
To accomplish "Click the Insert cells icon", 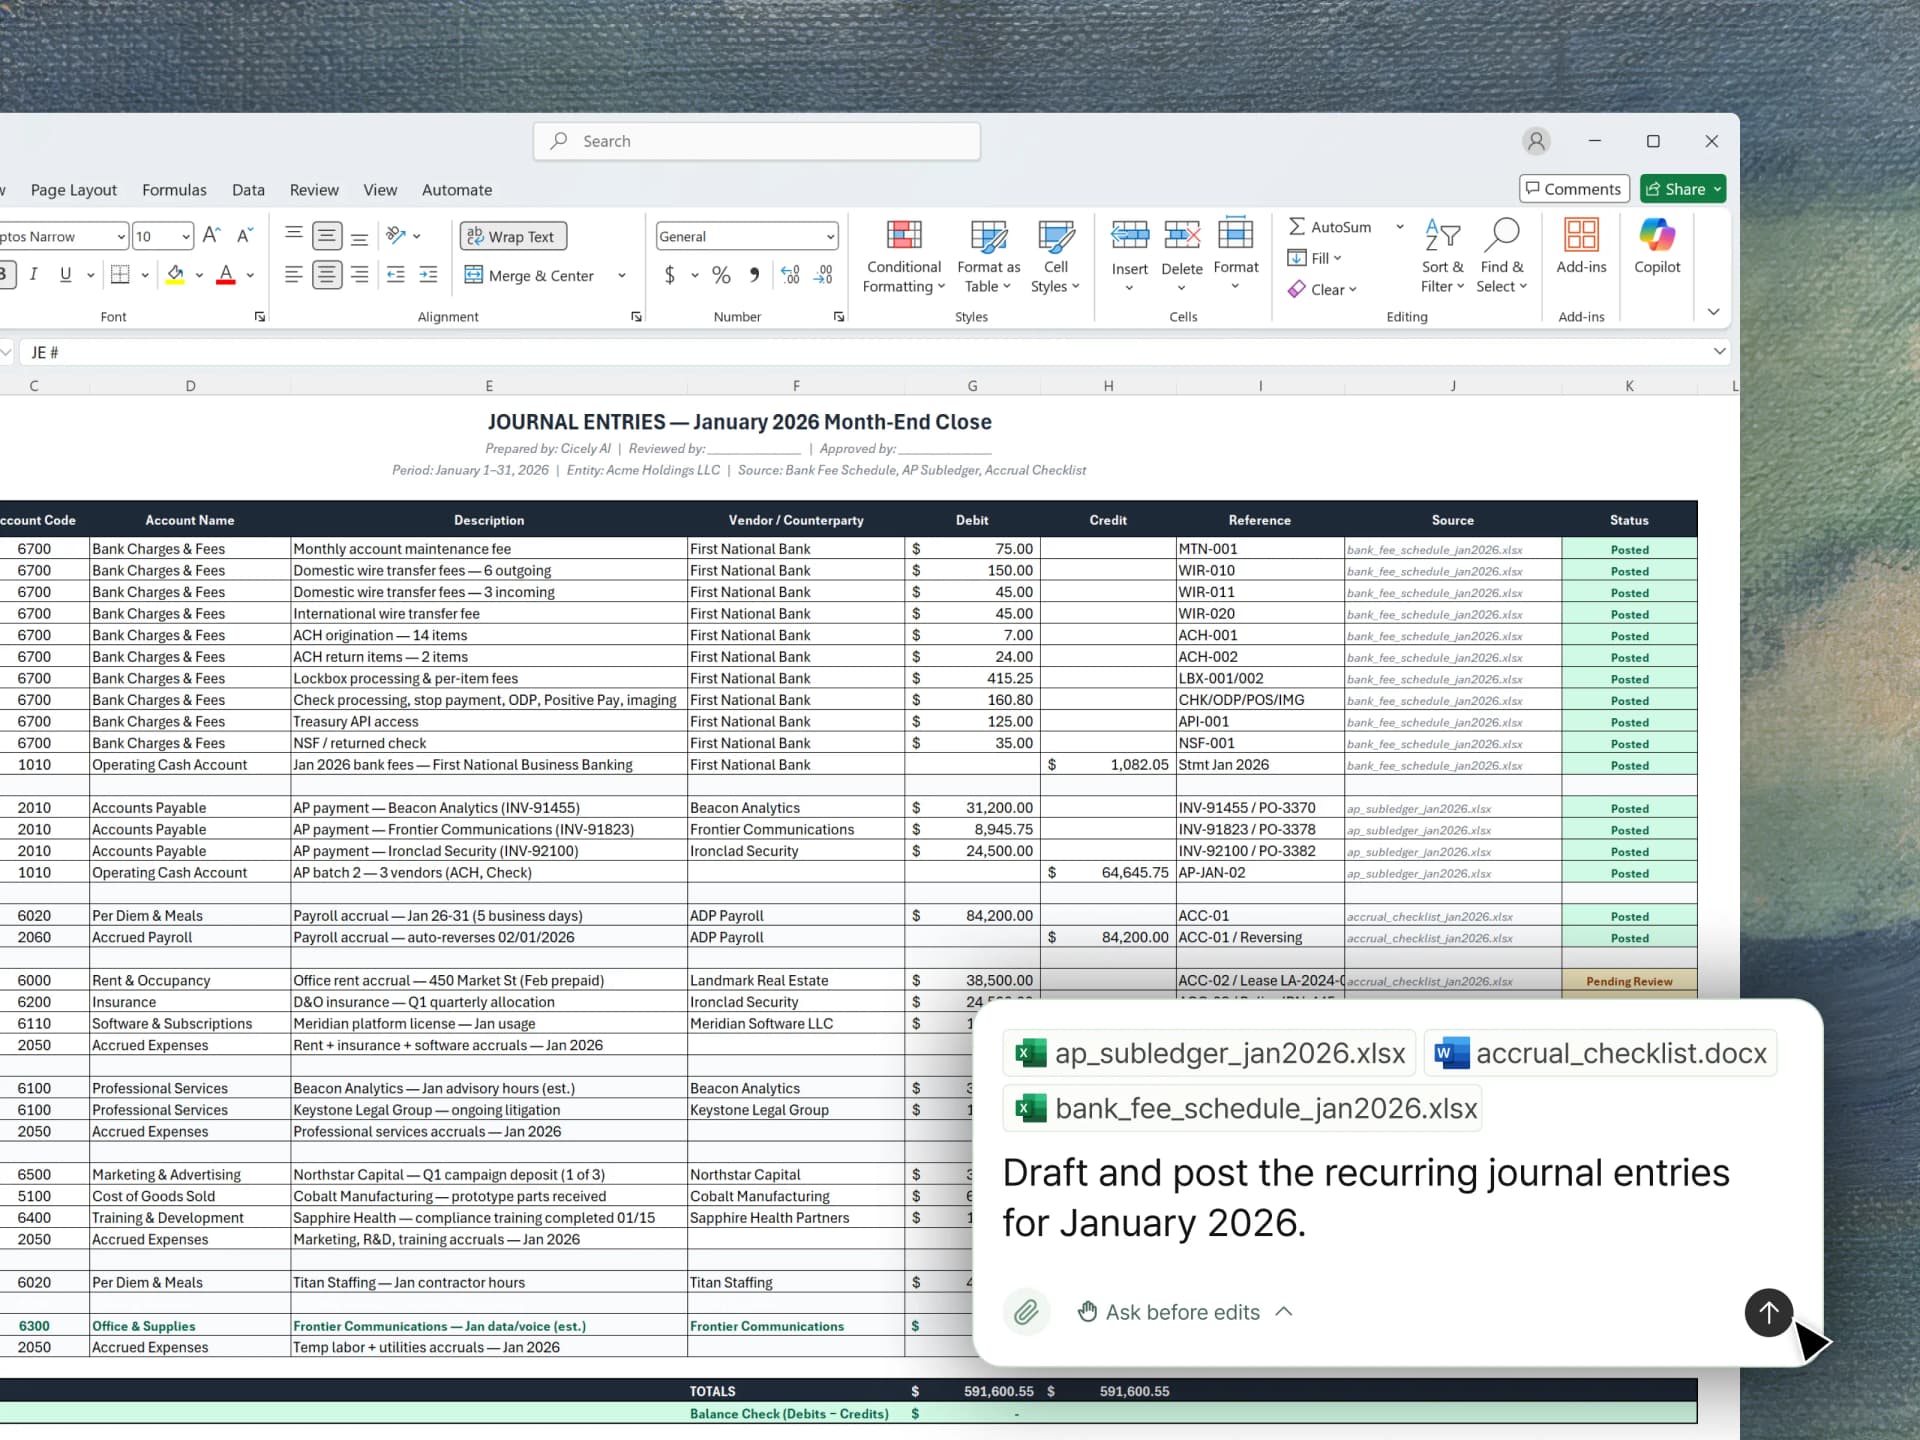I will point(1129,236).
